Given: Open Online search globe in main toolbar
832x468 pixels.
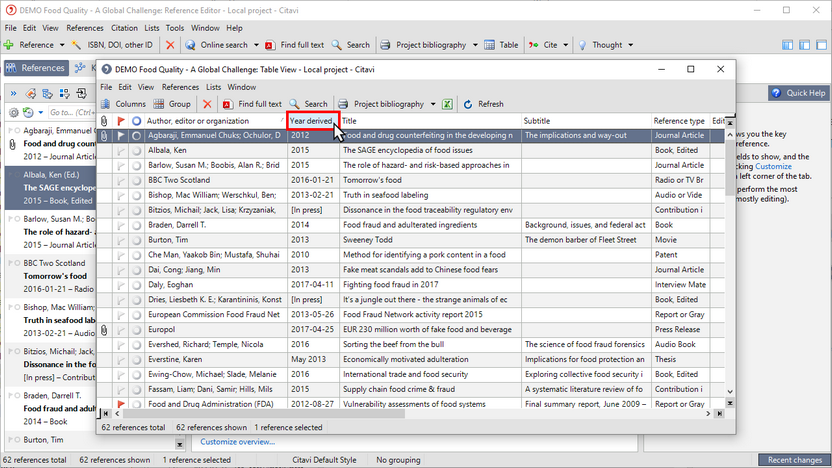Looking at the screenshot, I should click(190, 45).
